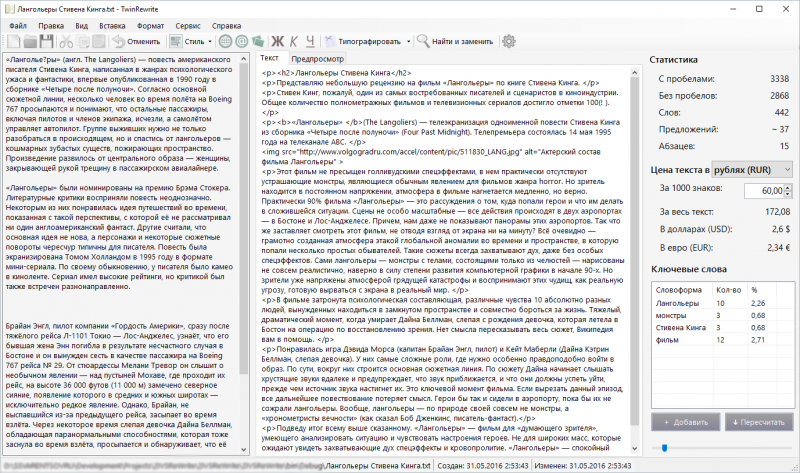The width and height of the screenshot is (800, 473).
Task: Open the Файл menu
Action: pyautogui.click(x=18, y=26)
